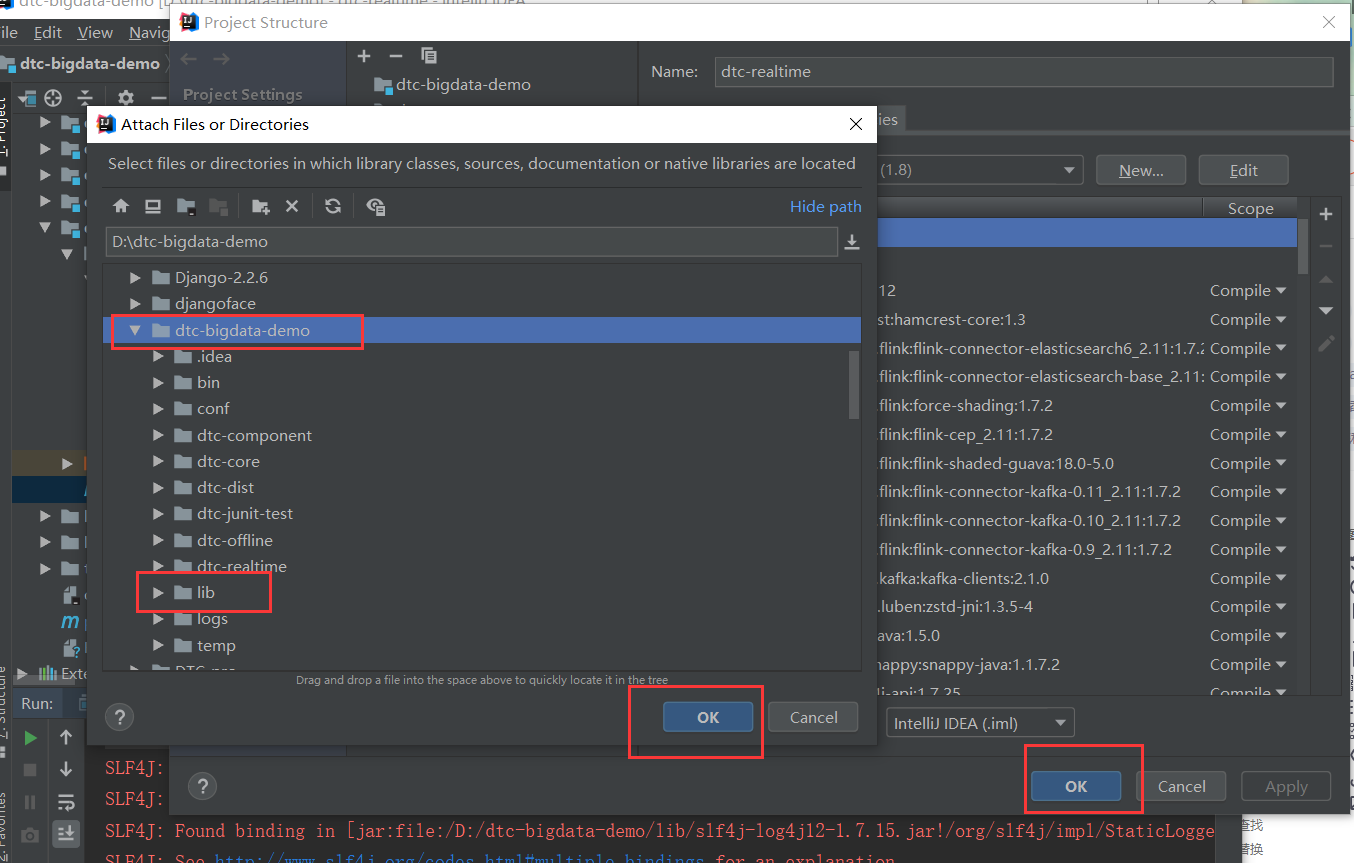The width and height of the screenshot is (1354, 863).
Task: Expand the lib folder
Action: pos(158,591)
